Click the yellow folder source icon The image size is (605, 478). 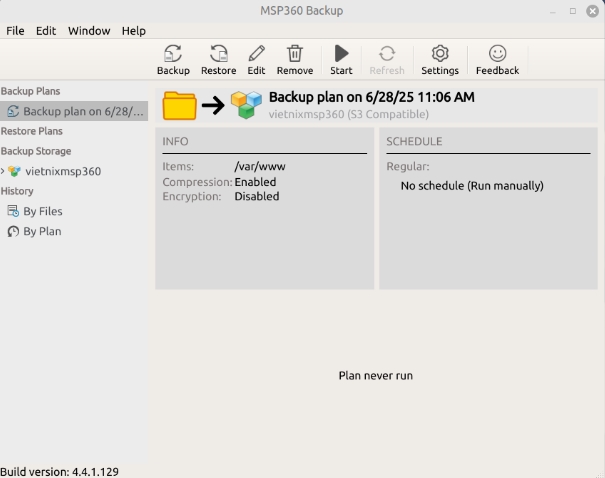click(179, 105)
